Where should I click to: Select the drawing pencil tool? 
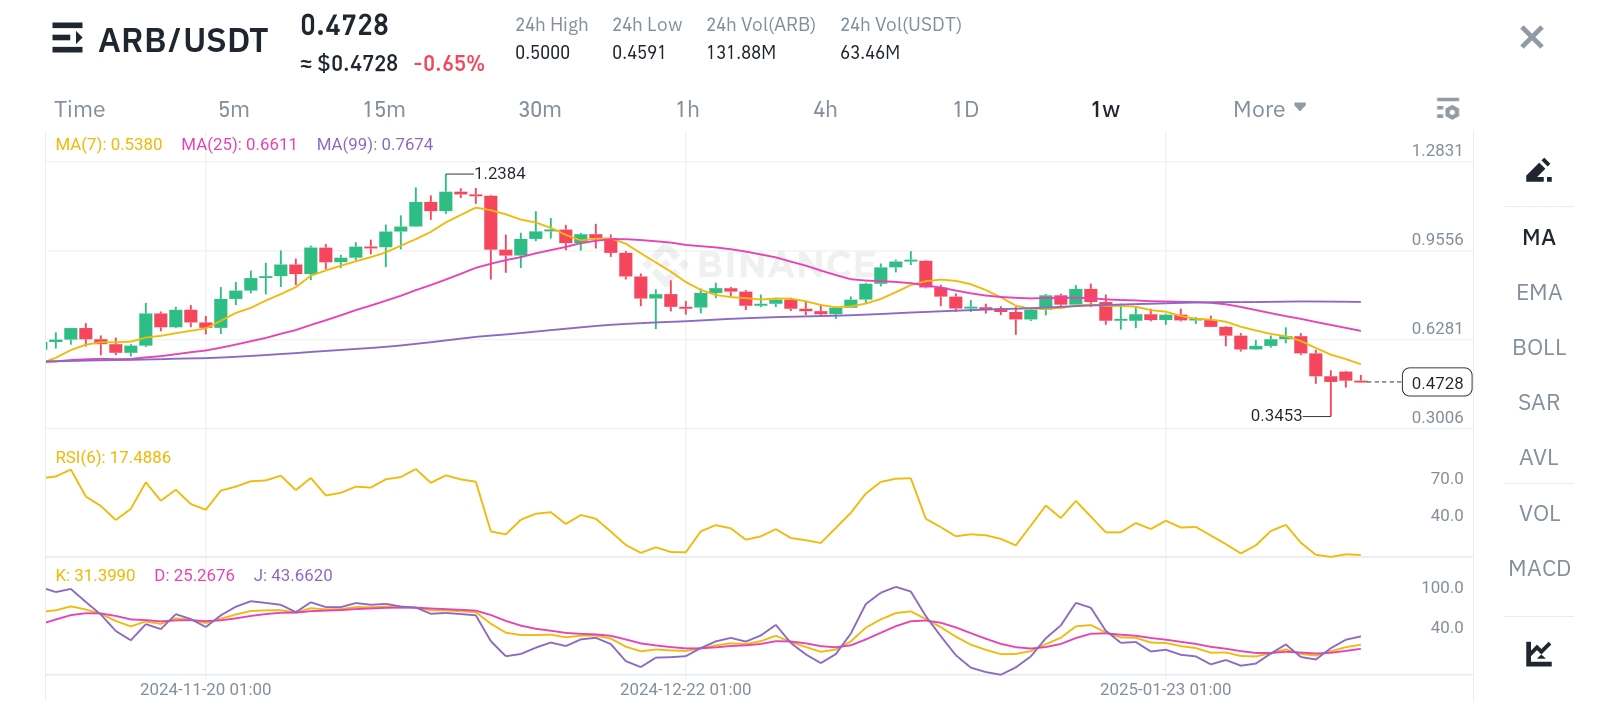[1539, 170]
